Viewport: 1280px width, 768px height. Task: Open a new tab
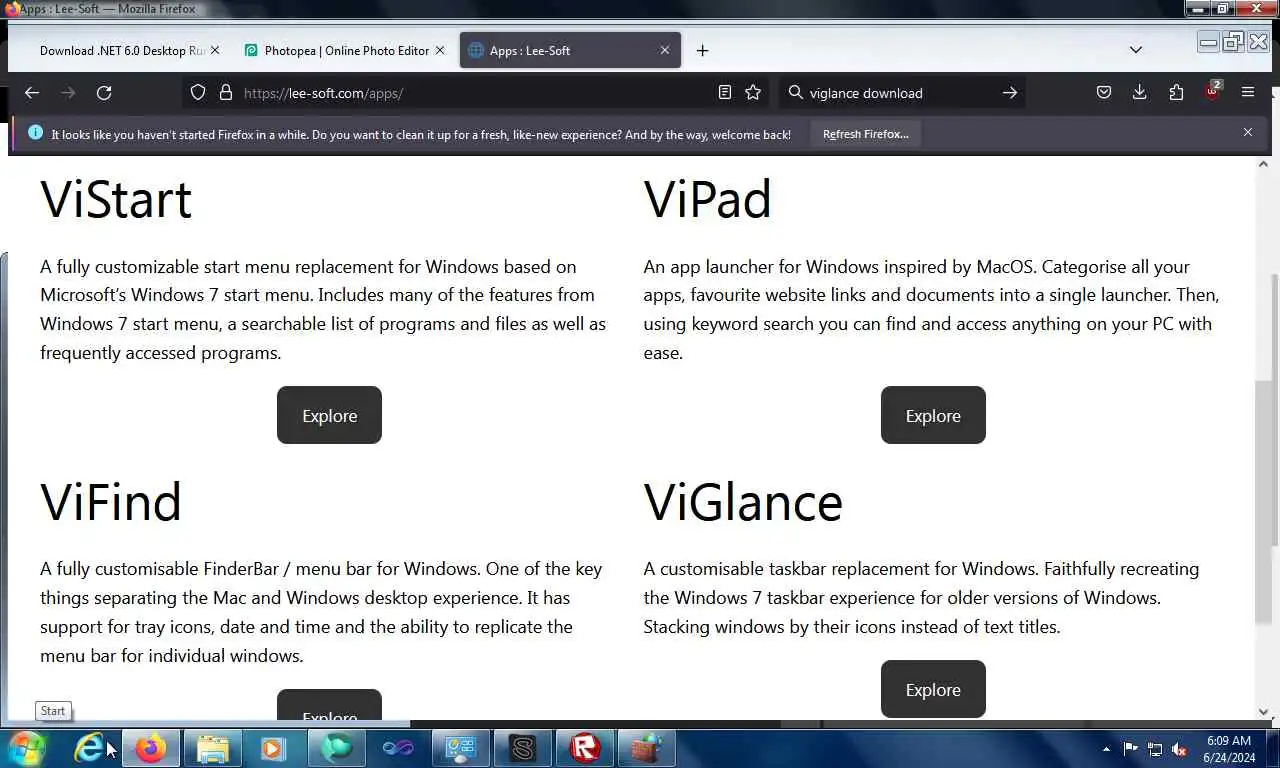[x=702, y=51]
